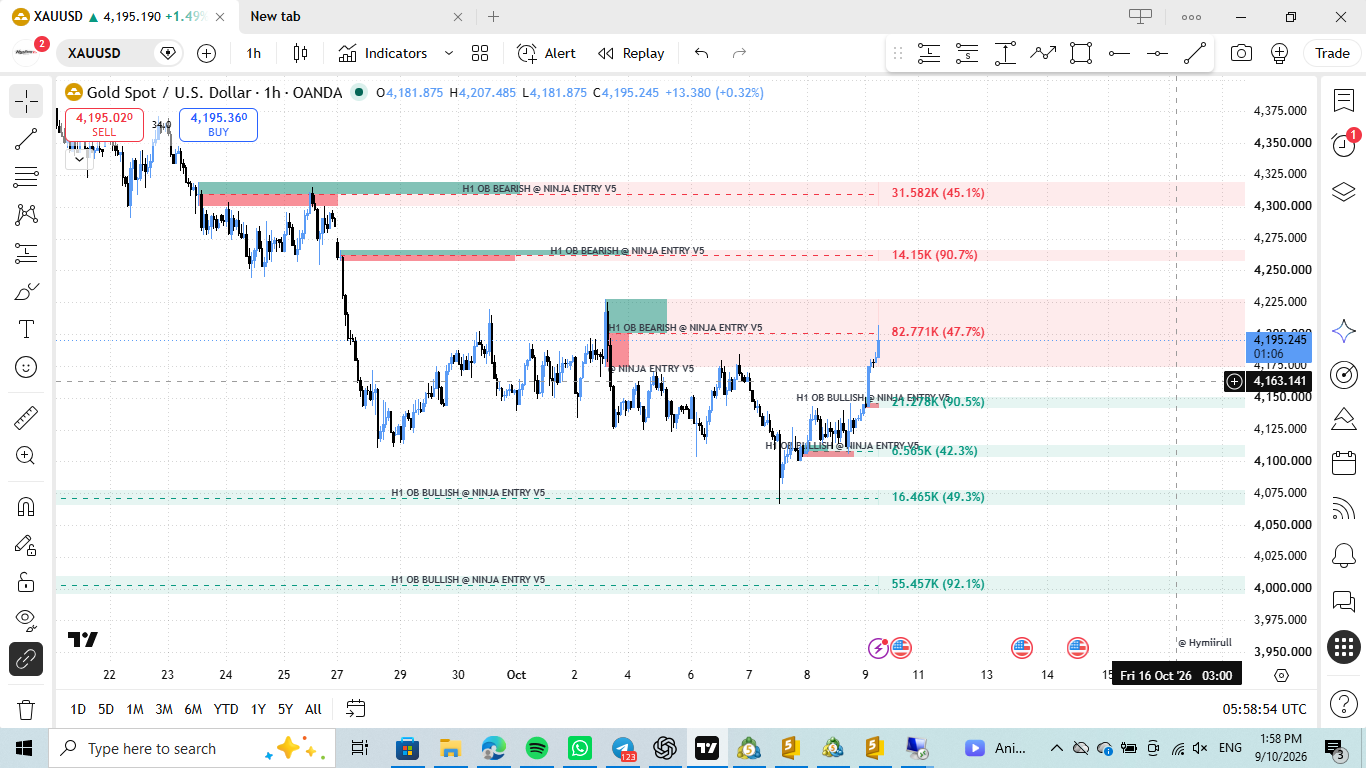The height and width of the screenshot is (768, 1366).
Task: Open the go to date calendar
Action: (x=355, y=709)
